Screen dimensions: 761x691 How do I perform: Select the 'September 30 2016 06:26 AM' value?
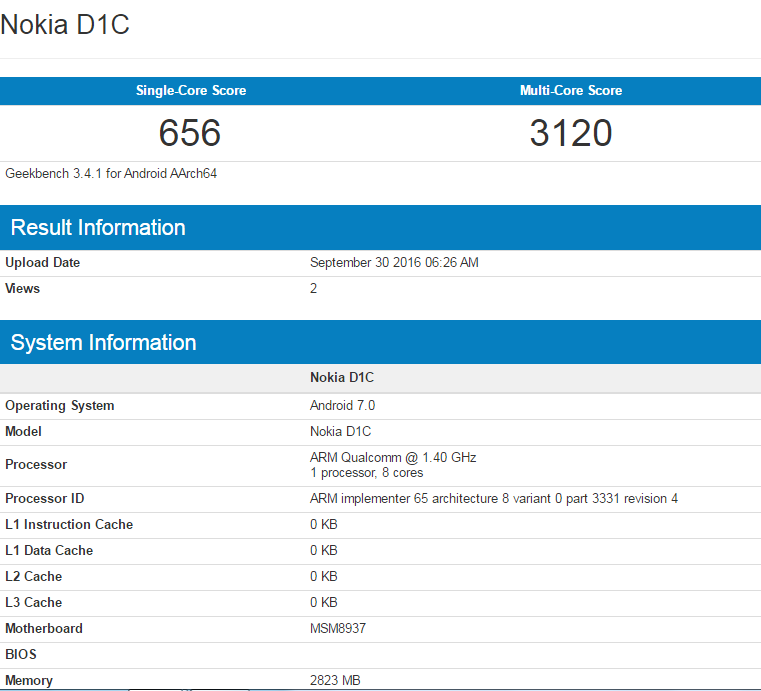pyautogui.click(x=394, y=263)
